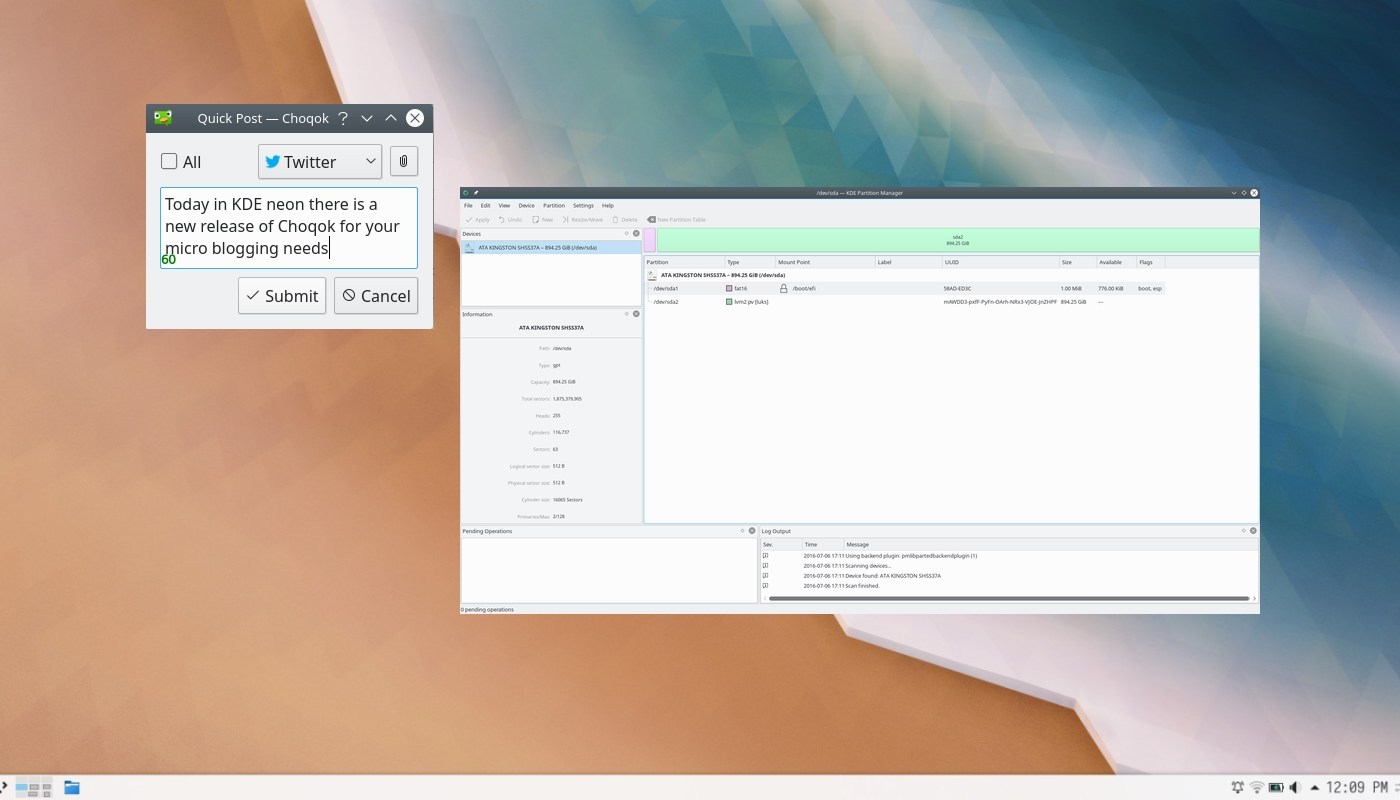
Task: Click the Partition column header
Action: pyautogui.click(x=684, y=262)
